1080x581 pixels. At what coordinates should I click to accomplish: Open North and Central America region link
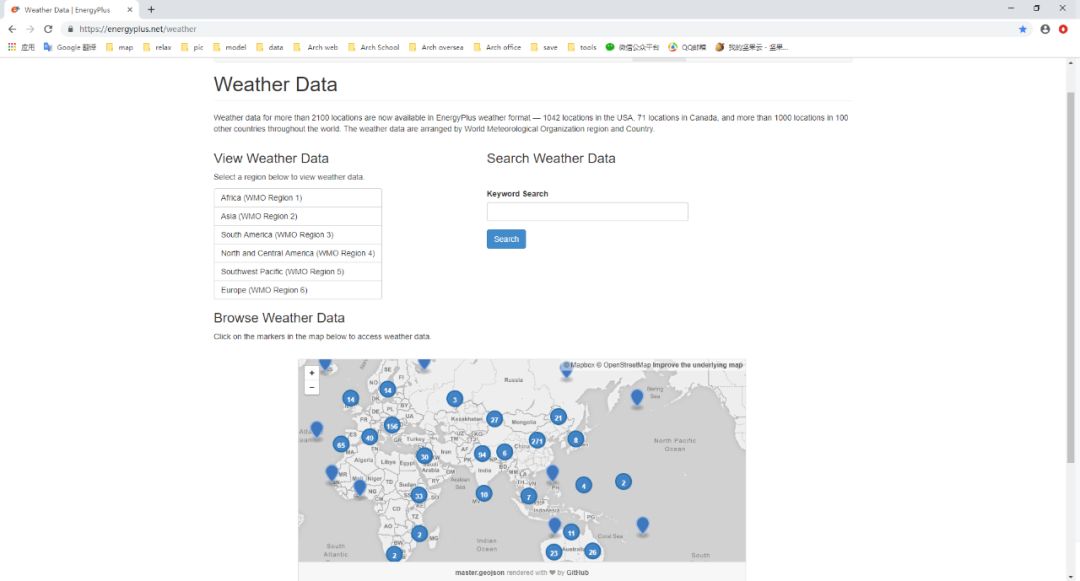click(298, 253)
